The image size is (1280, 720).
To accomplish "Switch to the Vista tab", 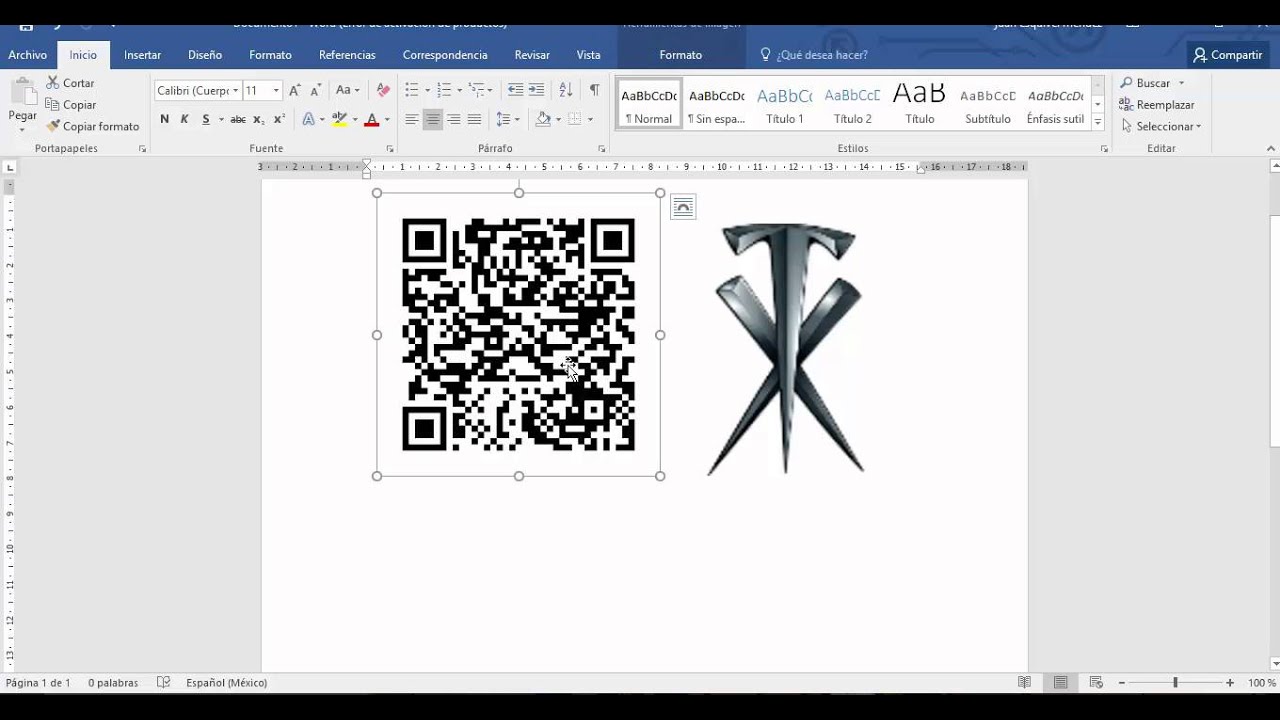I will pos(588,55).
